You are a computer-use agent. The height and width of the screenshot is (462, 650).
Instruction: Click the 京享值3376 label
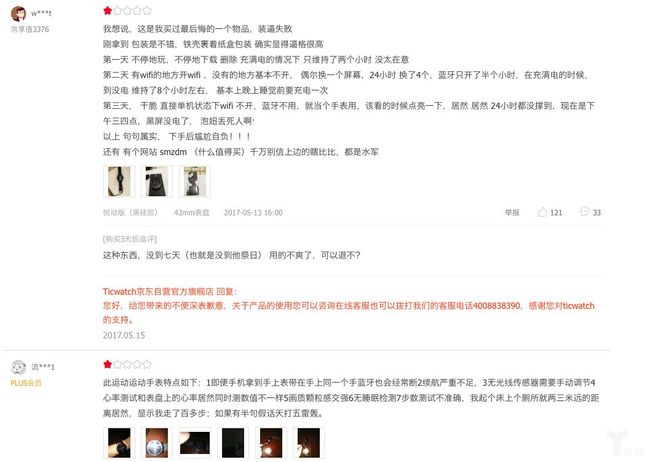pos(30,29)
